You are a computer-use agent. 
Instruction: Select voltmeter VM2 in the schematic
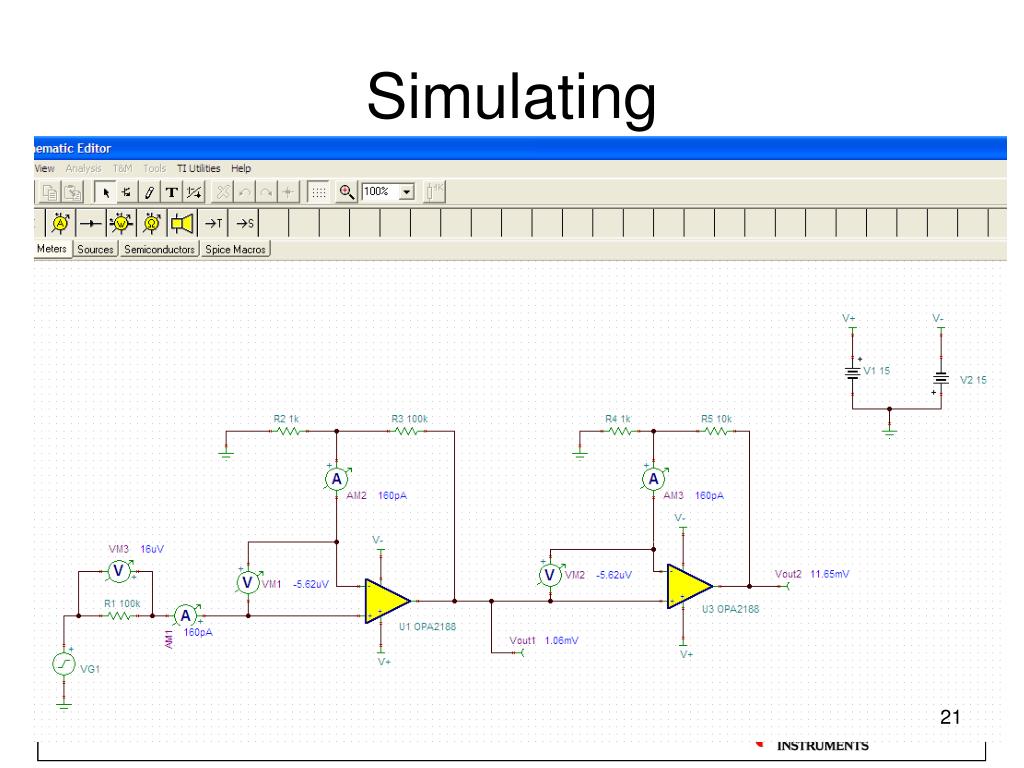(550, 574)
